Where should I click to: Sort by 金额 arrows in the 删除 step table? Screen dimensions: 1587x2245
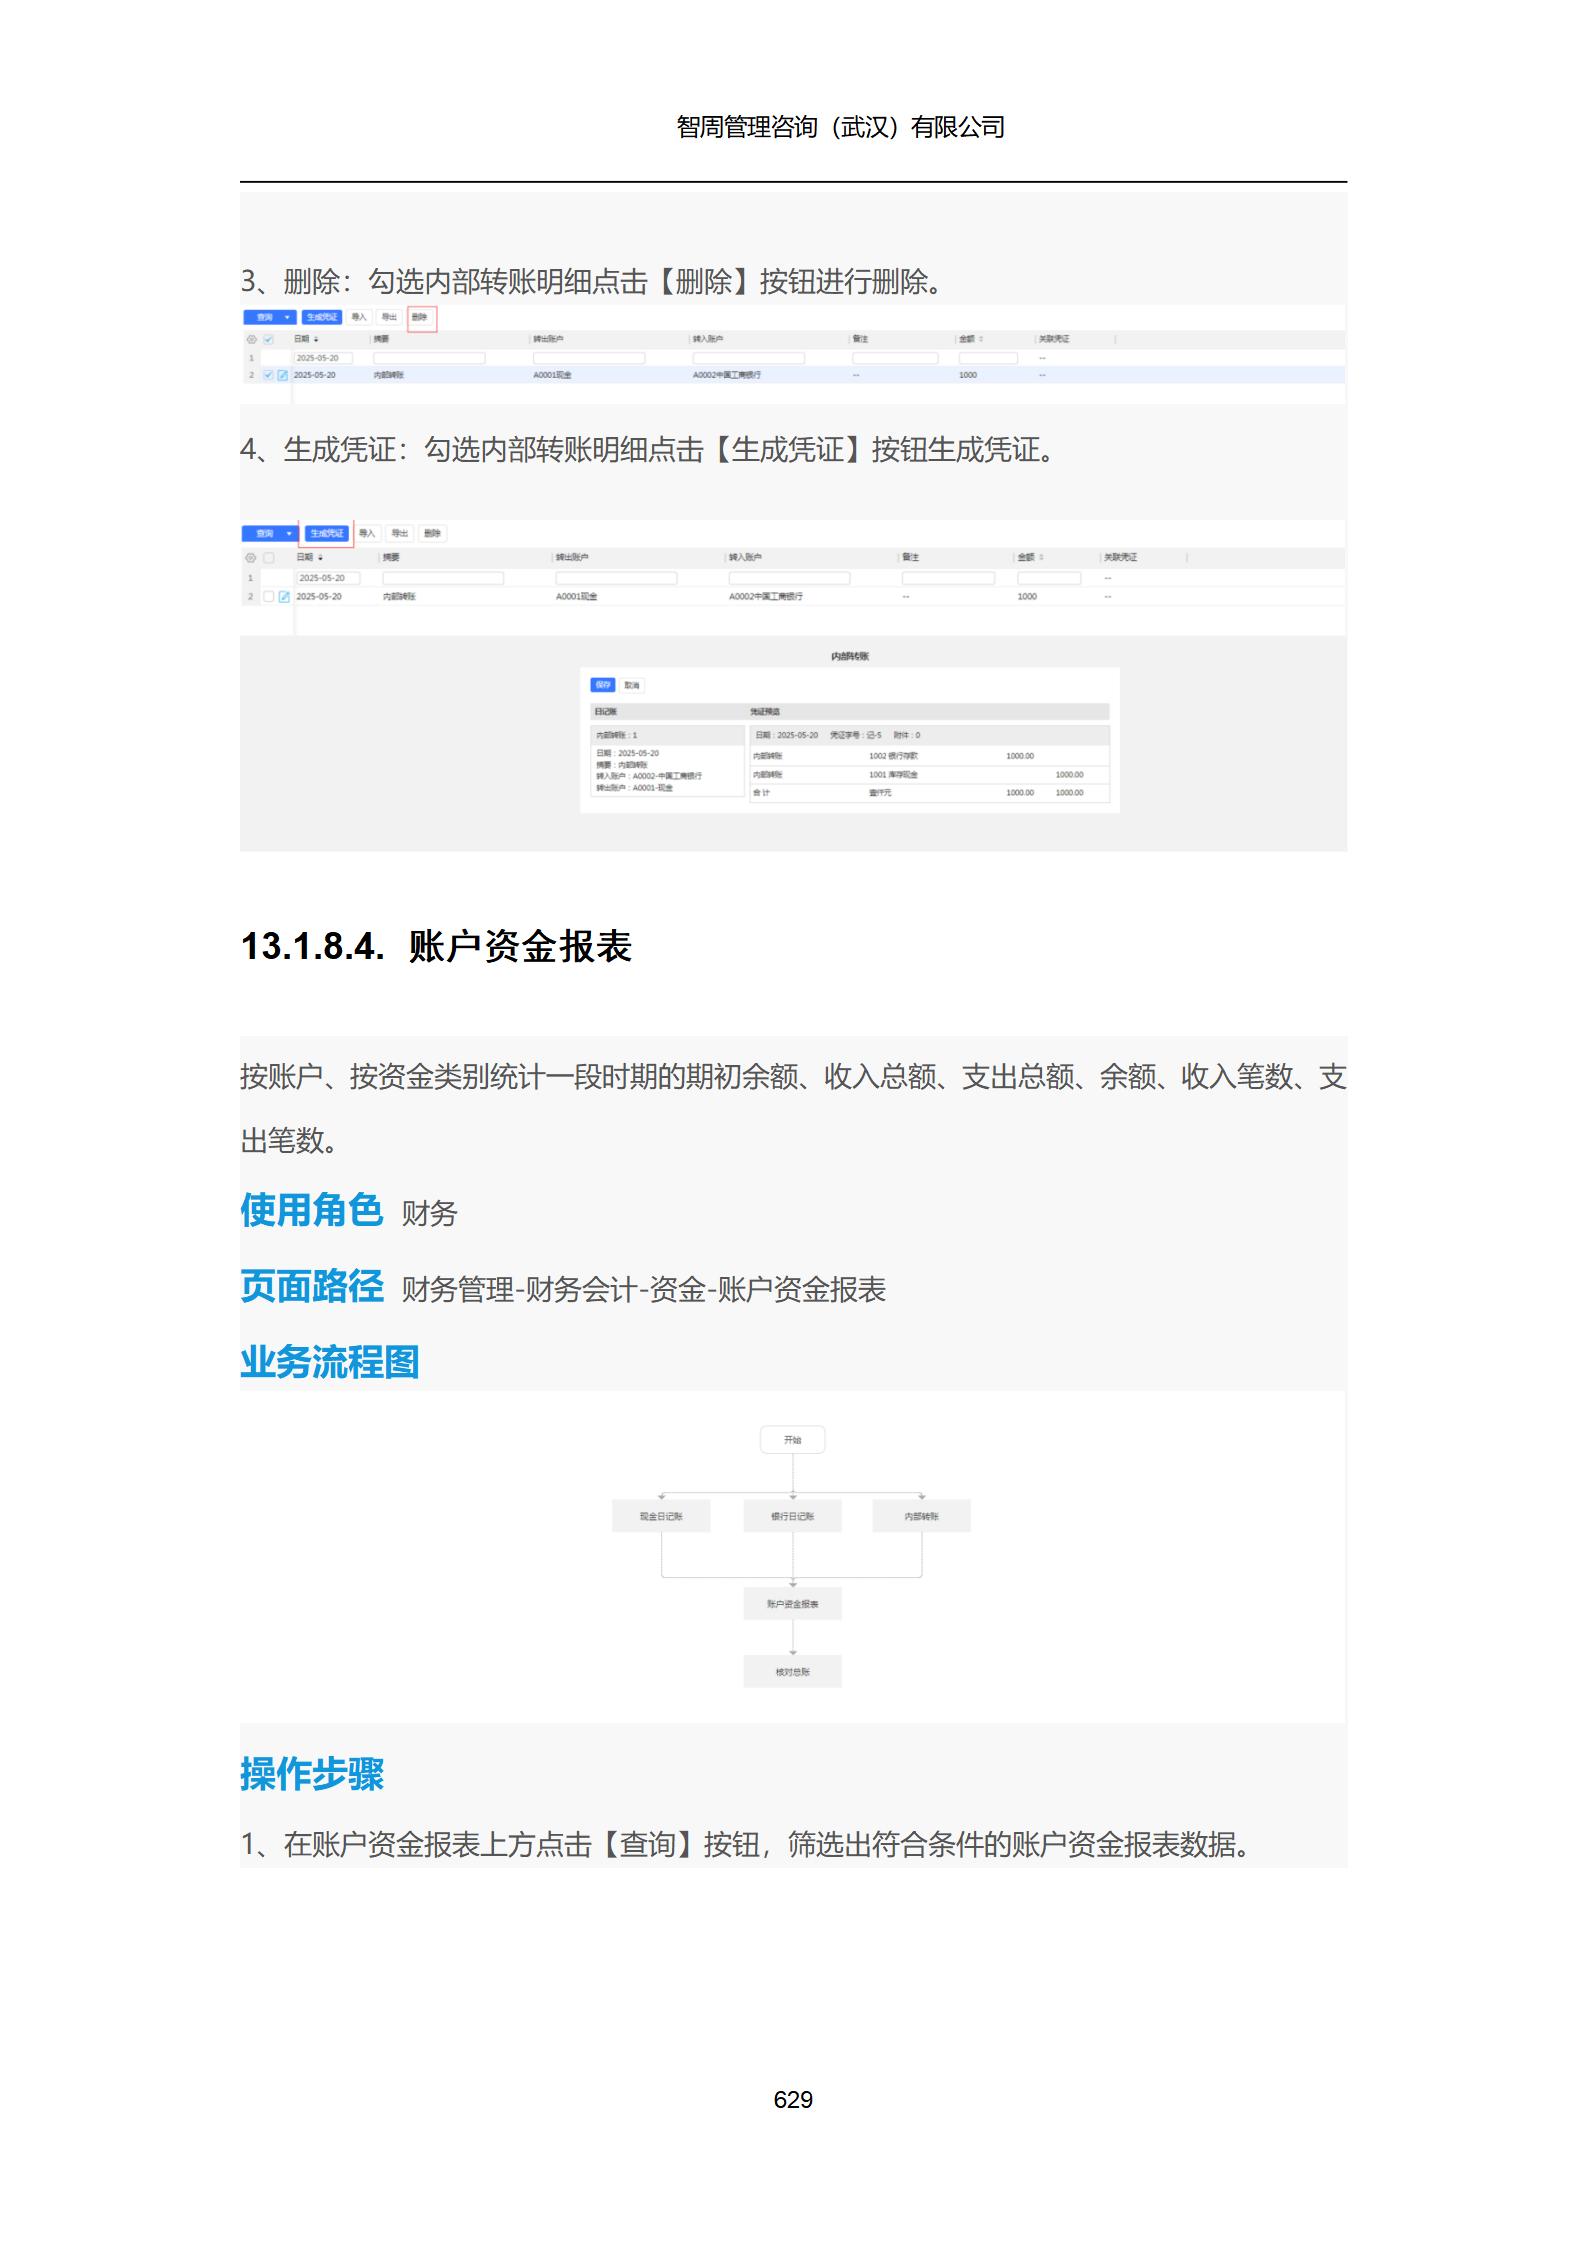pyautogui.click(x=981, y=340)
